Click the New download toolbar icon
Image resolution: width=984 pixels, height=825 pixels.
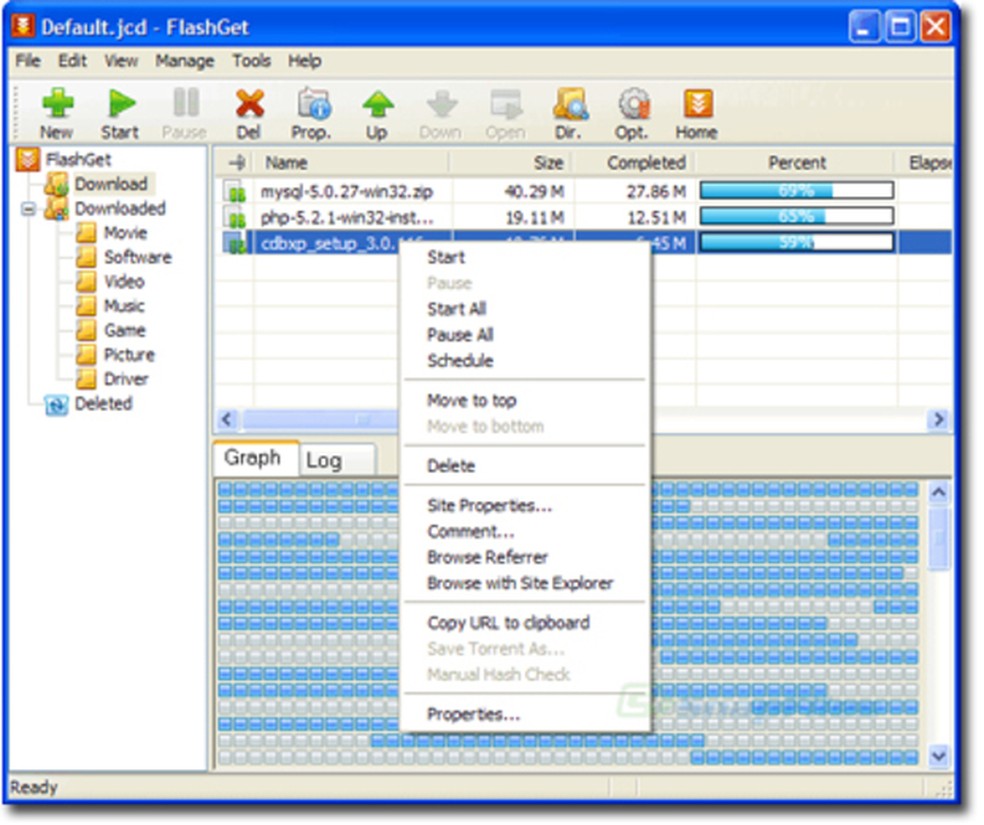(x=57, y=104)
